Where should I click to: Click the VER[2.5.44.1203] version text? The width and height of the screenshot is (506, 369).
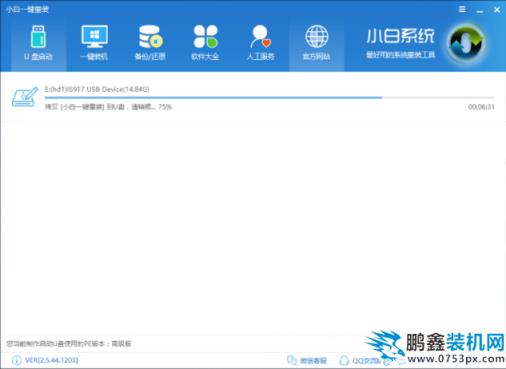(52, 360)
